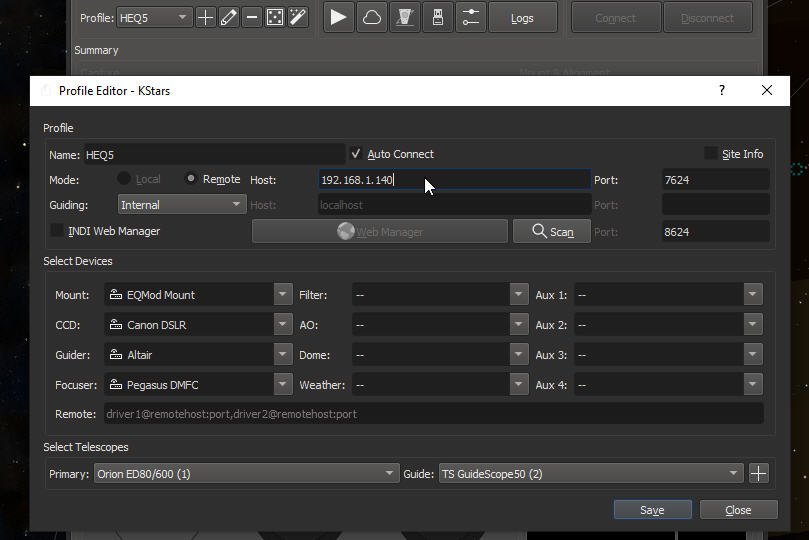The width and height of the screenshot is (809, 540).
Task: Open the Mount device dropdown
Action: coord(198,295)
